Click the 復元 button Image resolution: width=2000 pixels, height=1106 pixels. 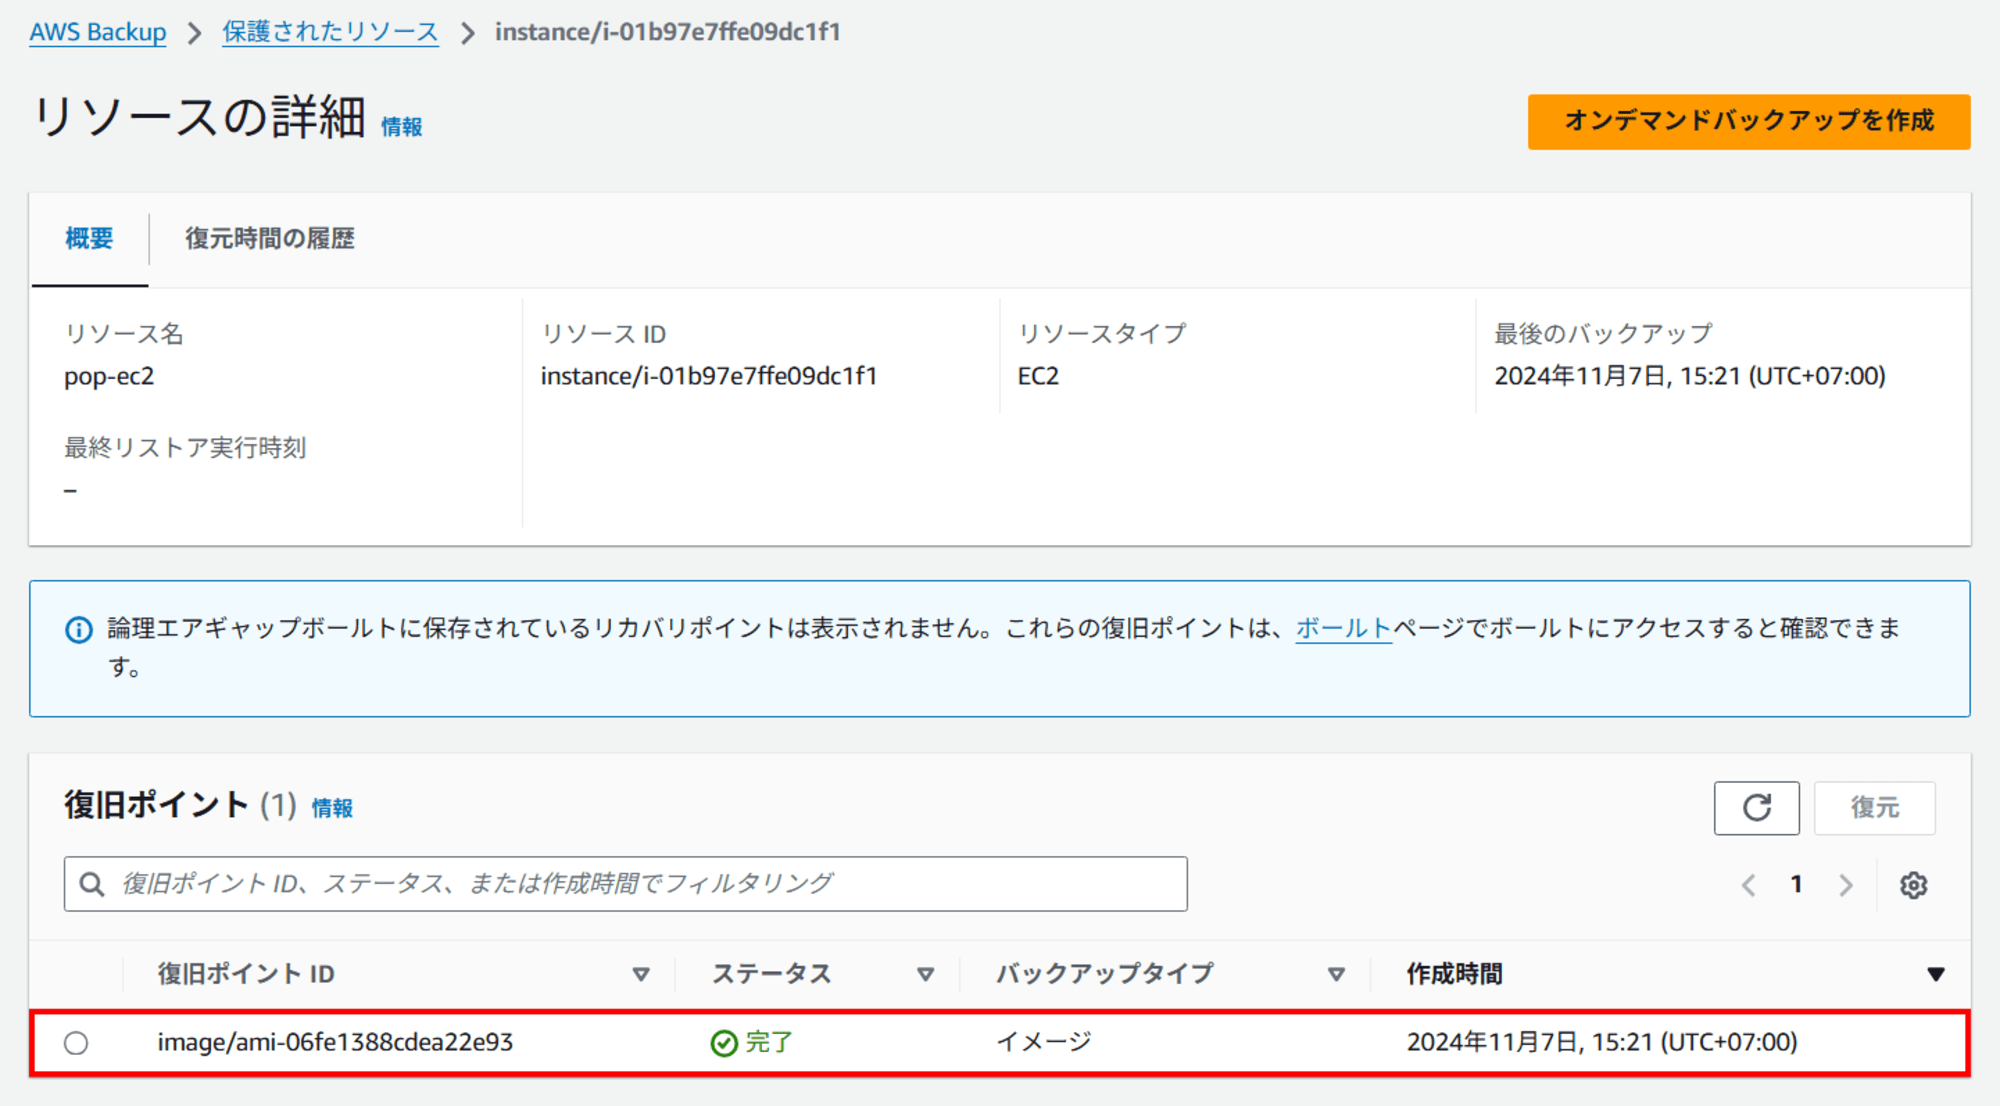(x=1875, y=807)
